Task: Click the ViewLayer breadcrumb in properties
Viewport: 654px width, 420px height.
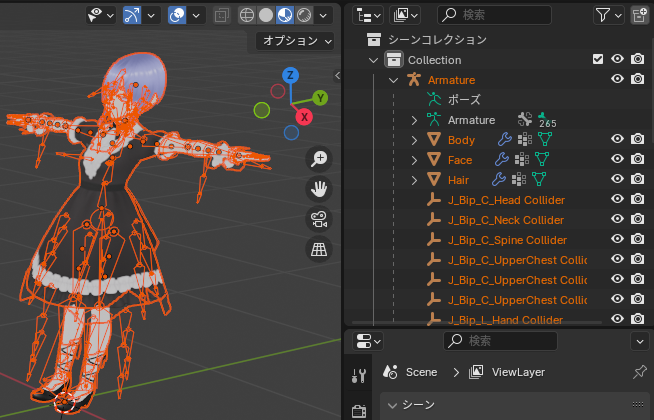Action: point(518,372)
